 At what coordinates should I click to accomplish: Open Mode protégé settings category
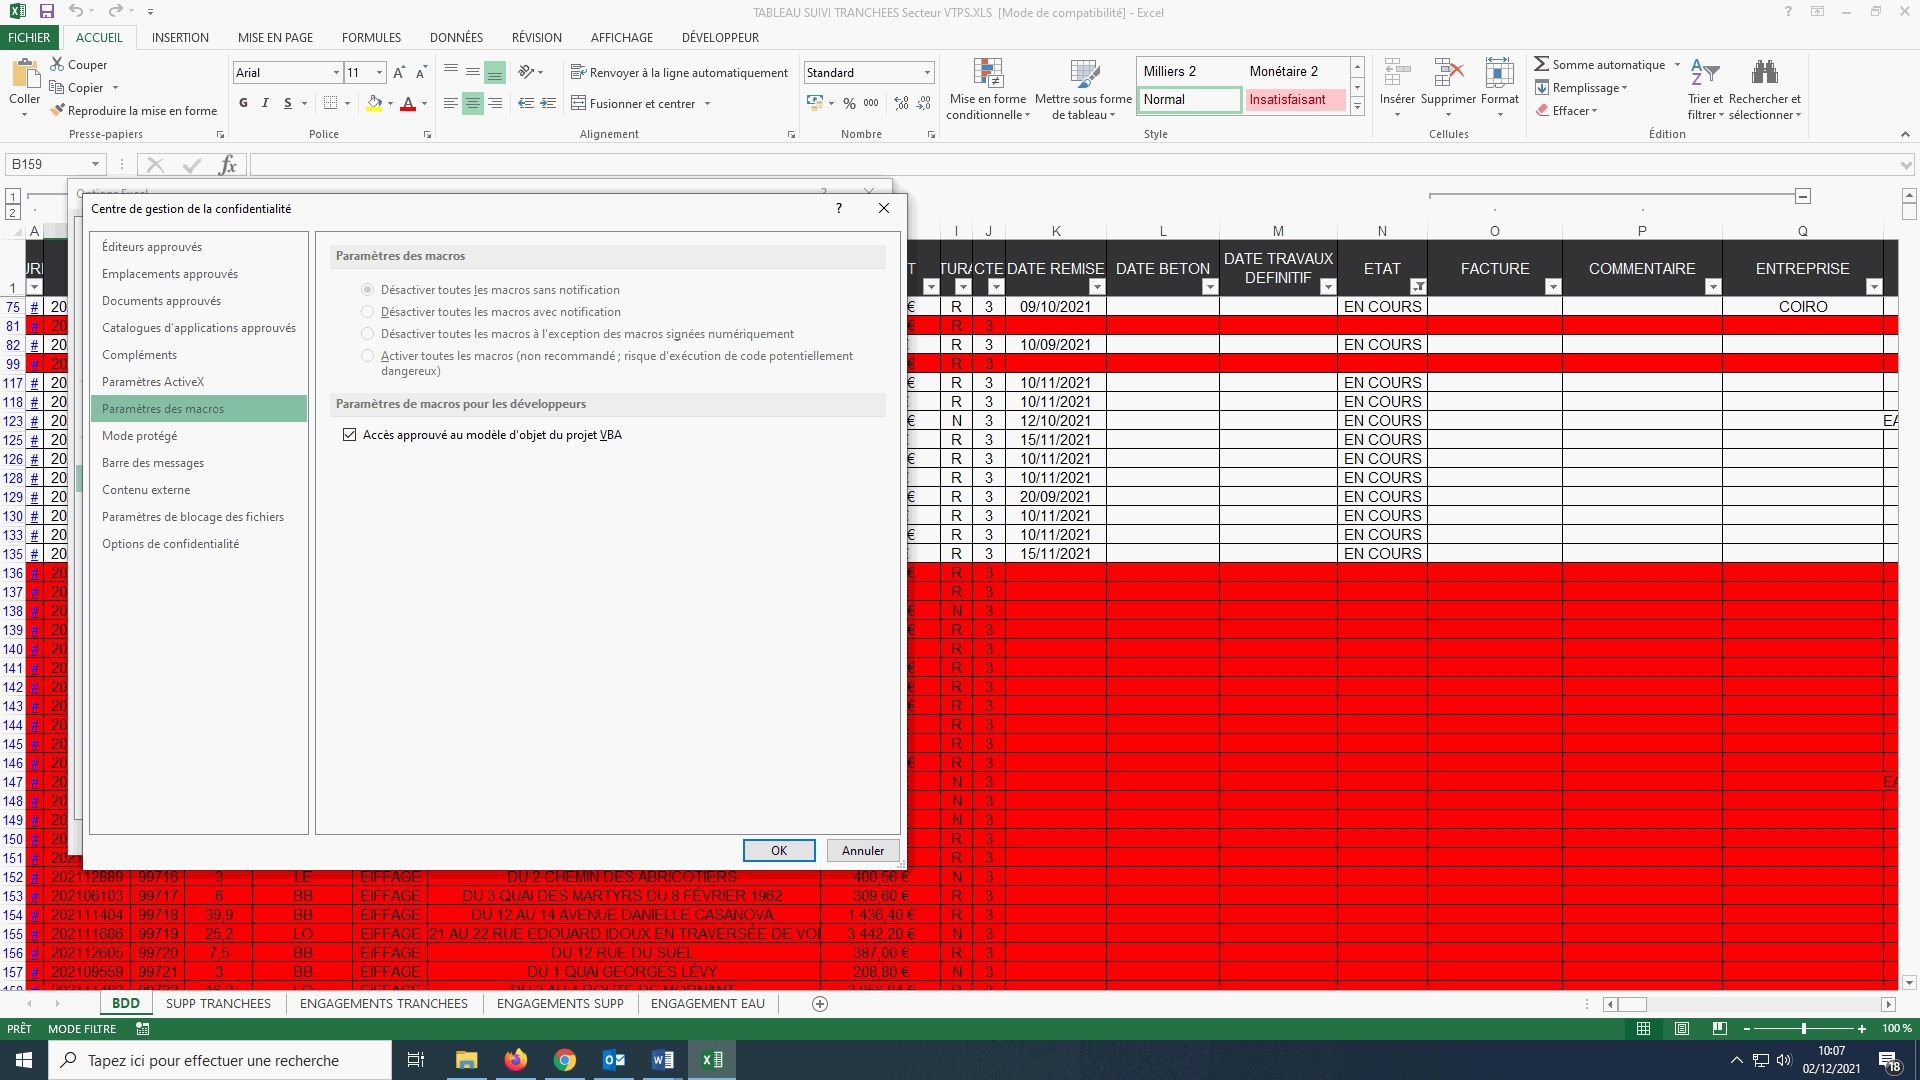click(x=140, y=436)
